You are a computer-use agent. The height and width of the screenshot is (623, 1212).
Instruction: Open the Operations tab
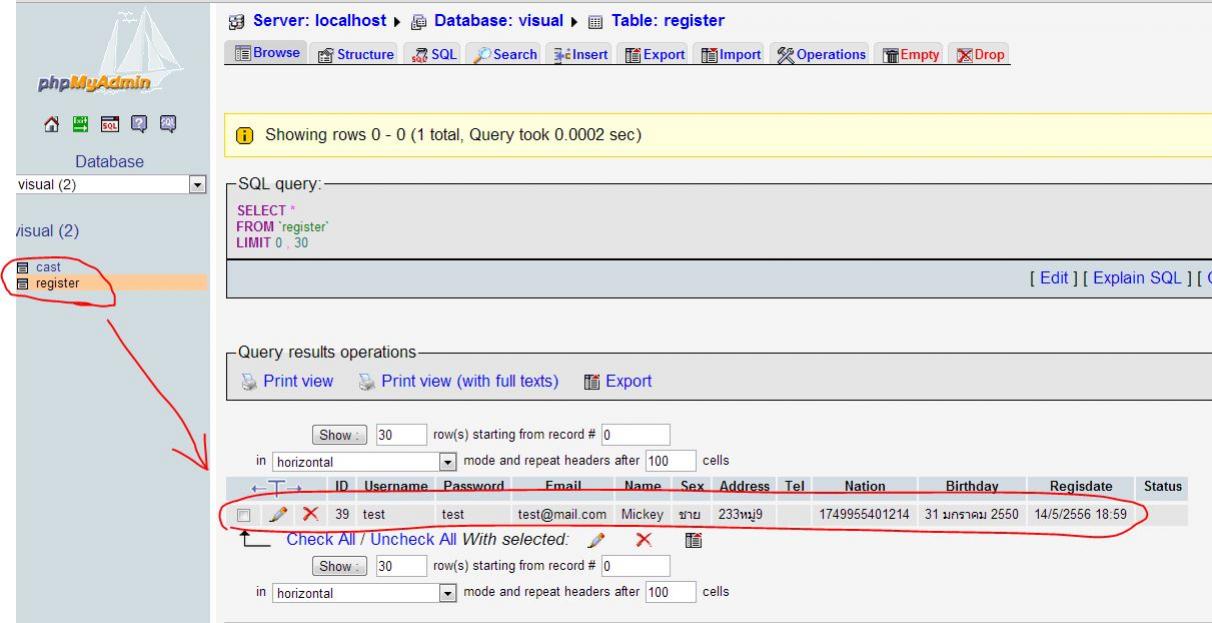click(x=820, y=54)
